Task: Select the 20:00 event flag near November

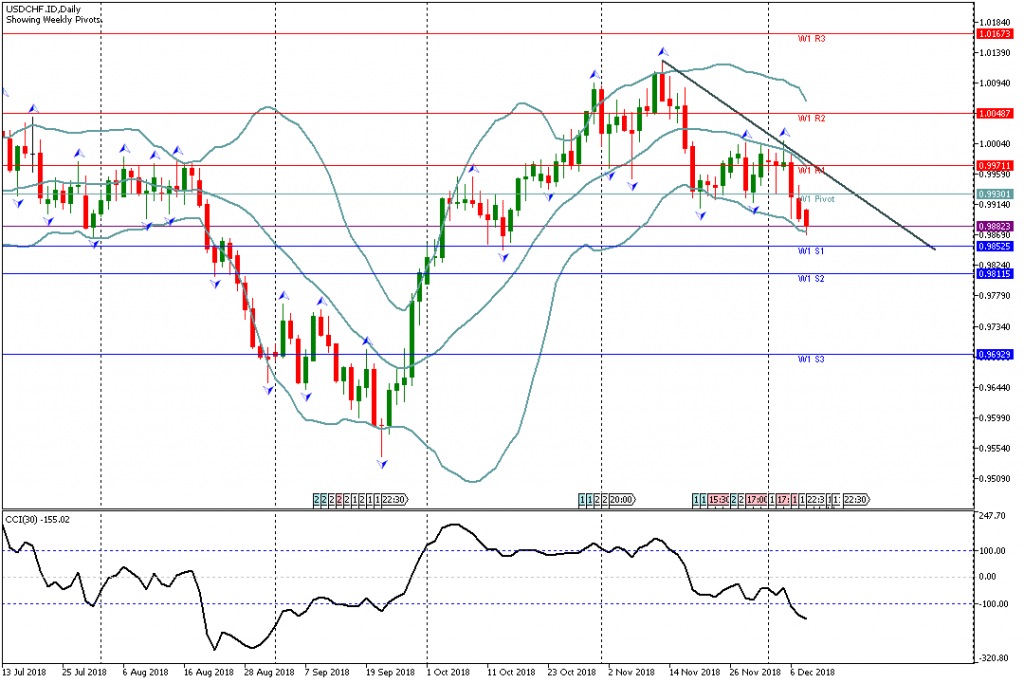Action: (619, 498)
